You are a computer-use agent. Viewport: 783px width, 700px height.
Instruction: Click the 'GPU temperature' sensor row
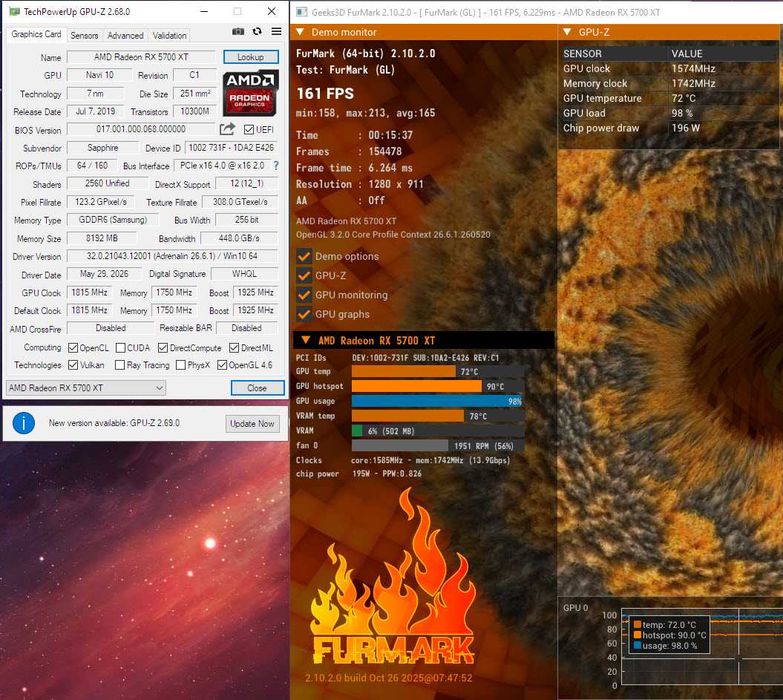pyautogui.click(x=669, y=98)
